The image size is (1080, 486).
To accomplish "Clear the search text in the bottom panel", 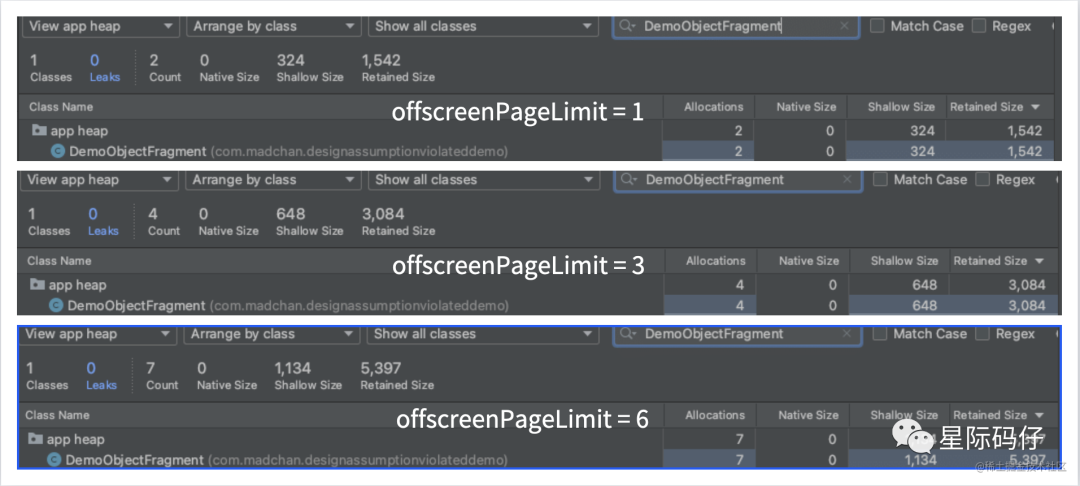I will pos(847,334).
